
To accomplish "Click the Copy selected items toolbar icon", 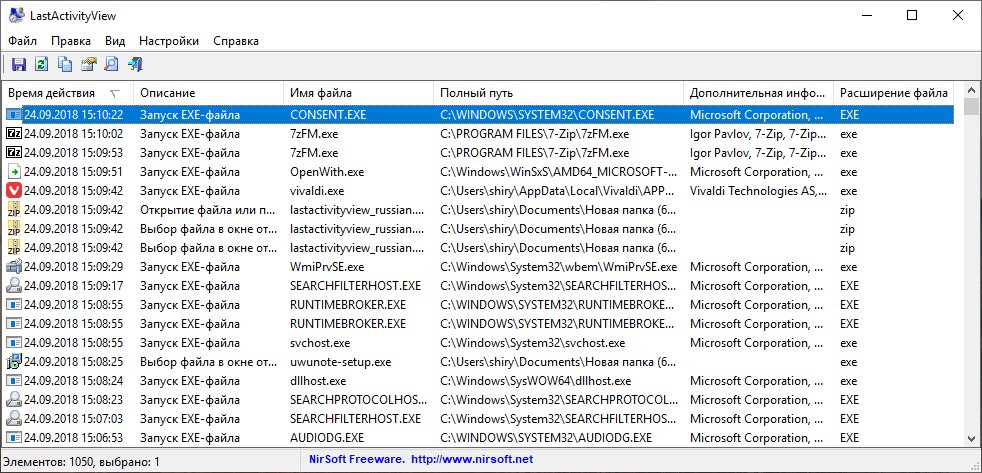I will (65, 64).
